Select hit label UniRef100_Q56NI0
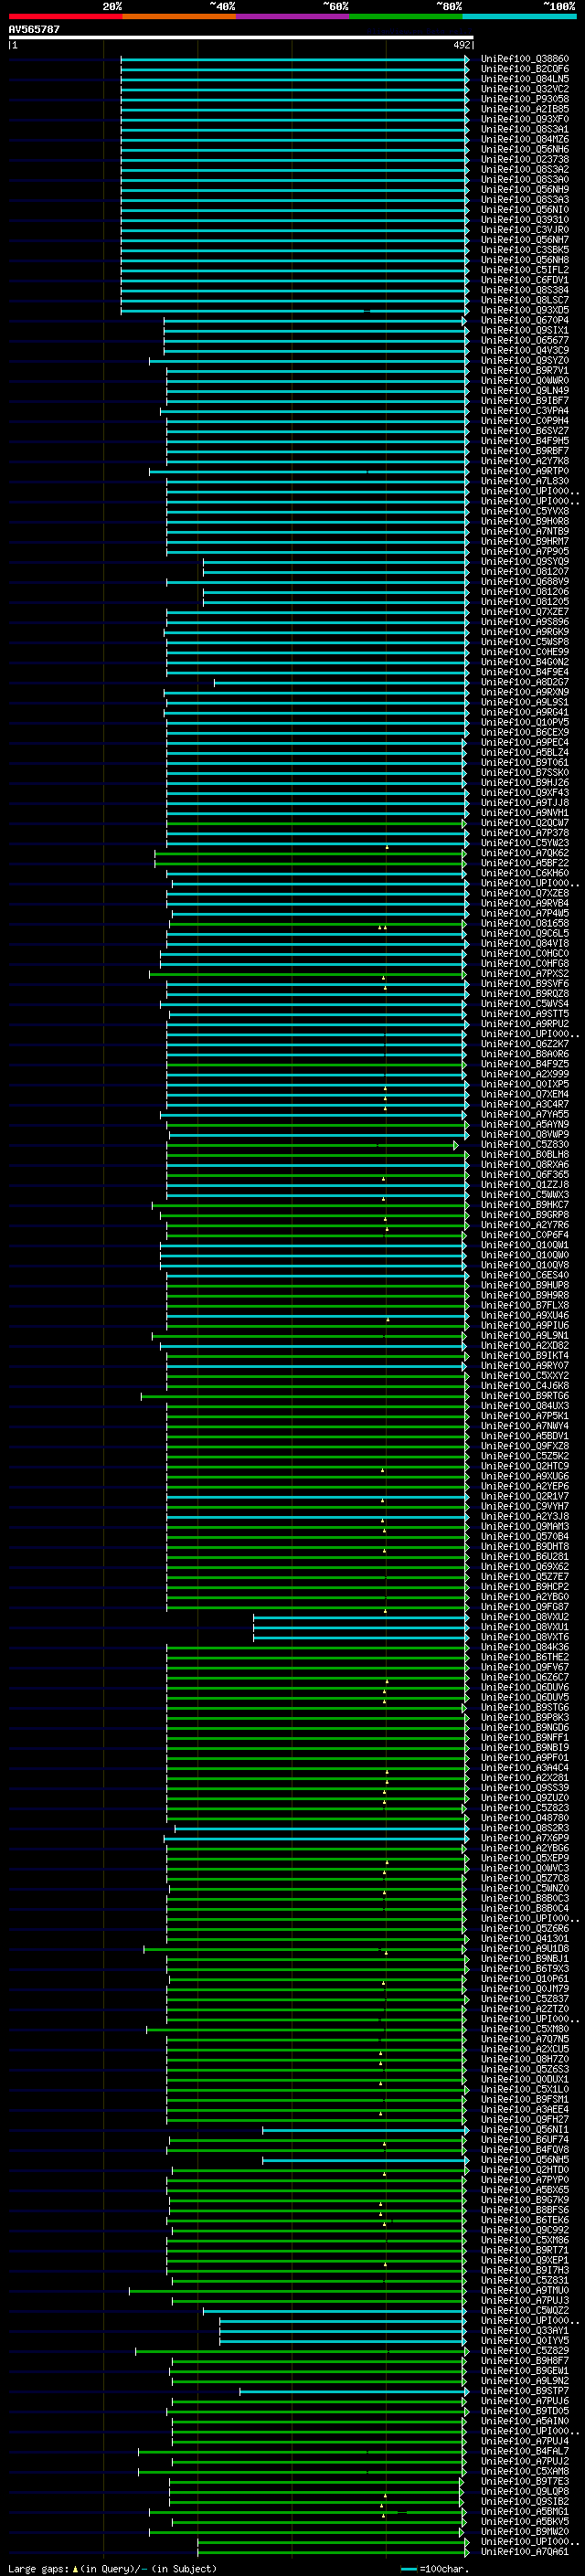This screenshot has width=585, height=2576. [525, 209]
